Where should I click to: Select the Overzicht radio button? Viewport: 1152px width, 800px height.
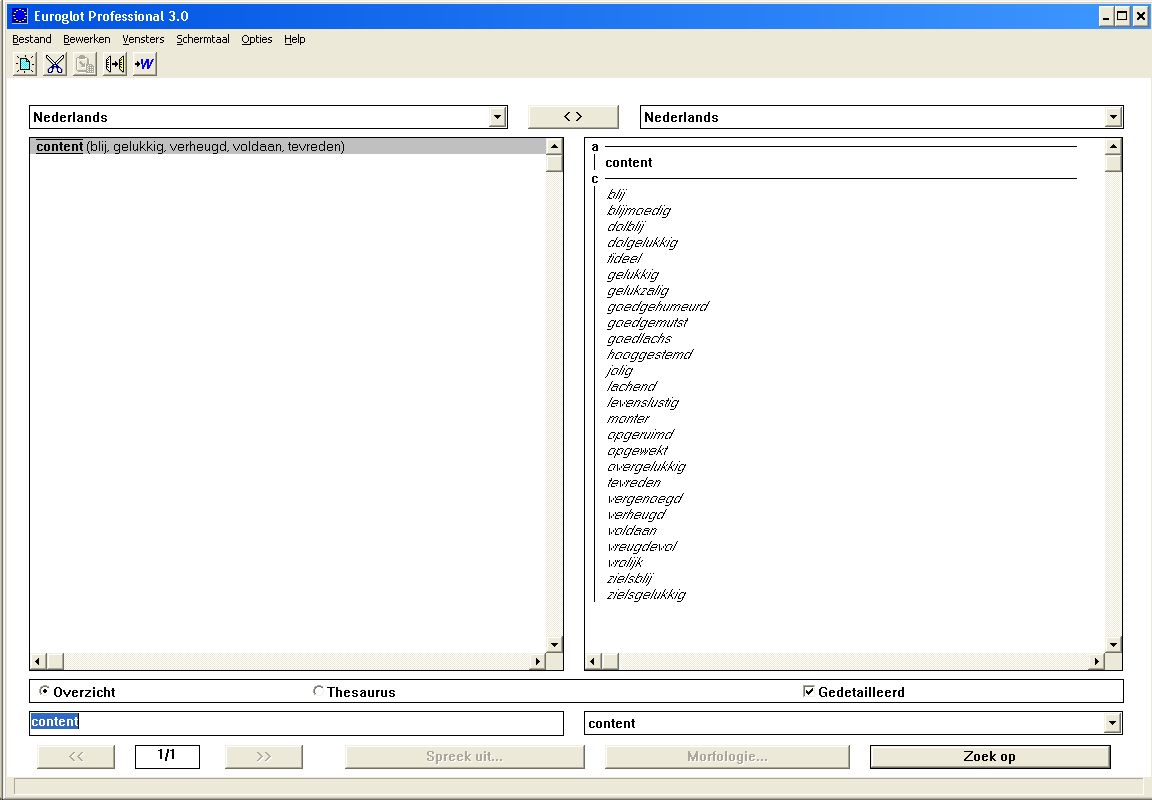click(44, 691)
